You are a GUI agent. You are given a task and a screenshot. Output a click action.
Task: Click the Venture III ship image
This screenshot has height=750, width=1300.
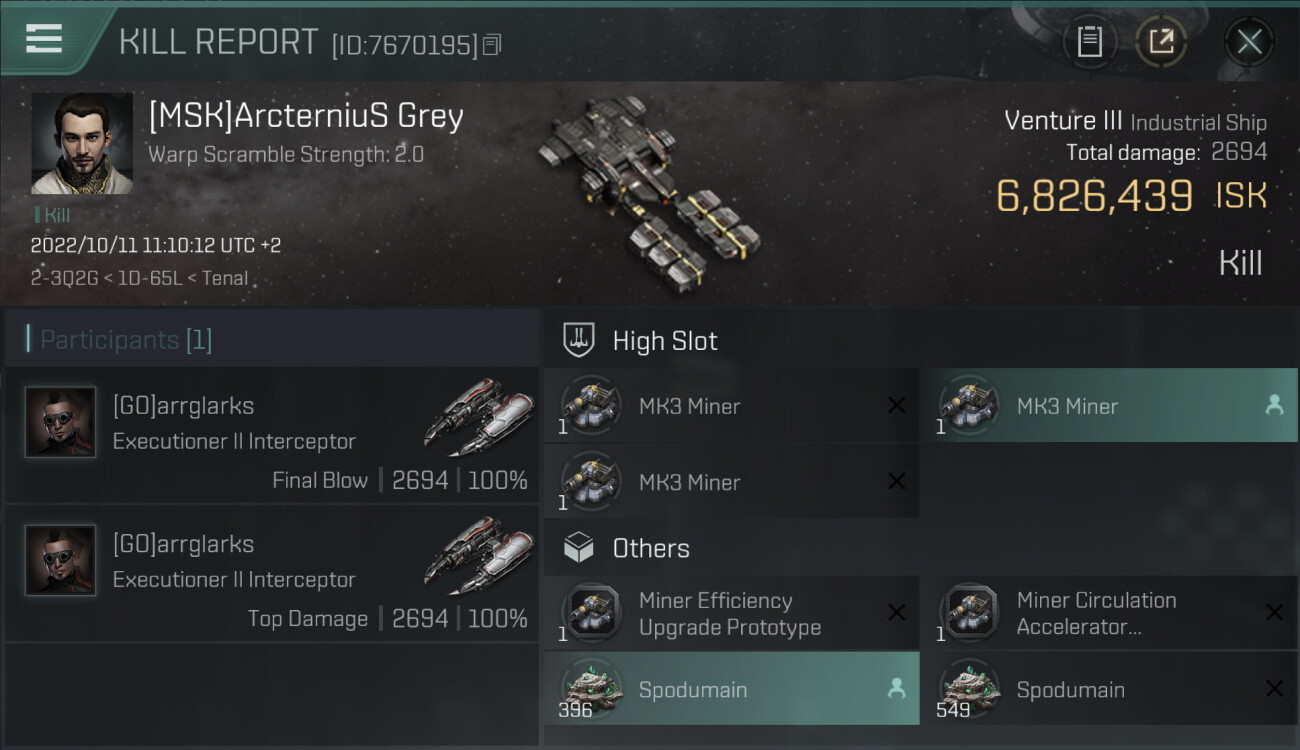point(648,190)
